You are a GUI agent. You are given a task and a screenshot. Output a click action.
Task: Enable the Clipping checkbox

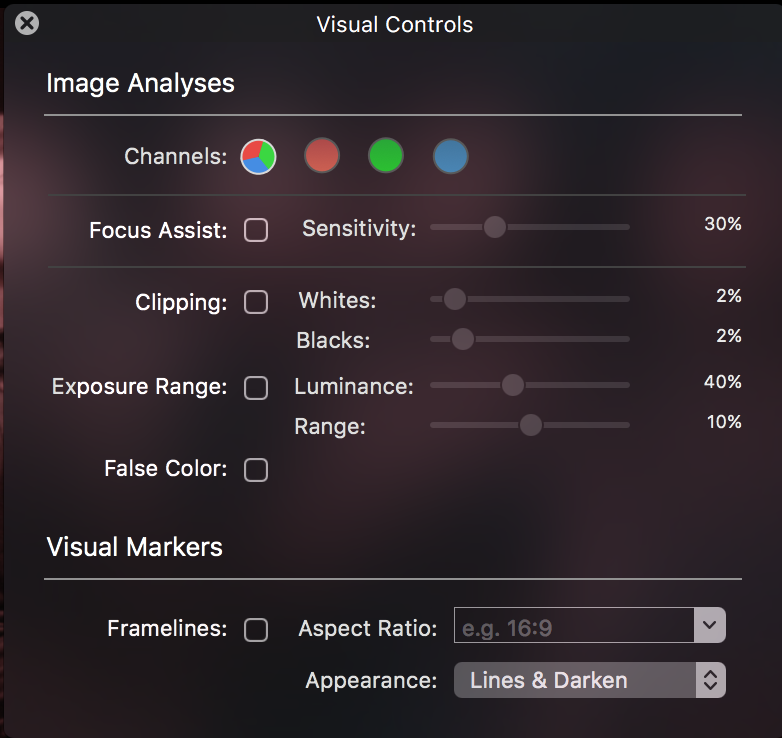(256, 302)
